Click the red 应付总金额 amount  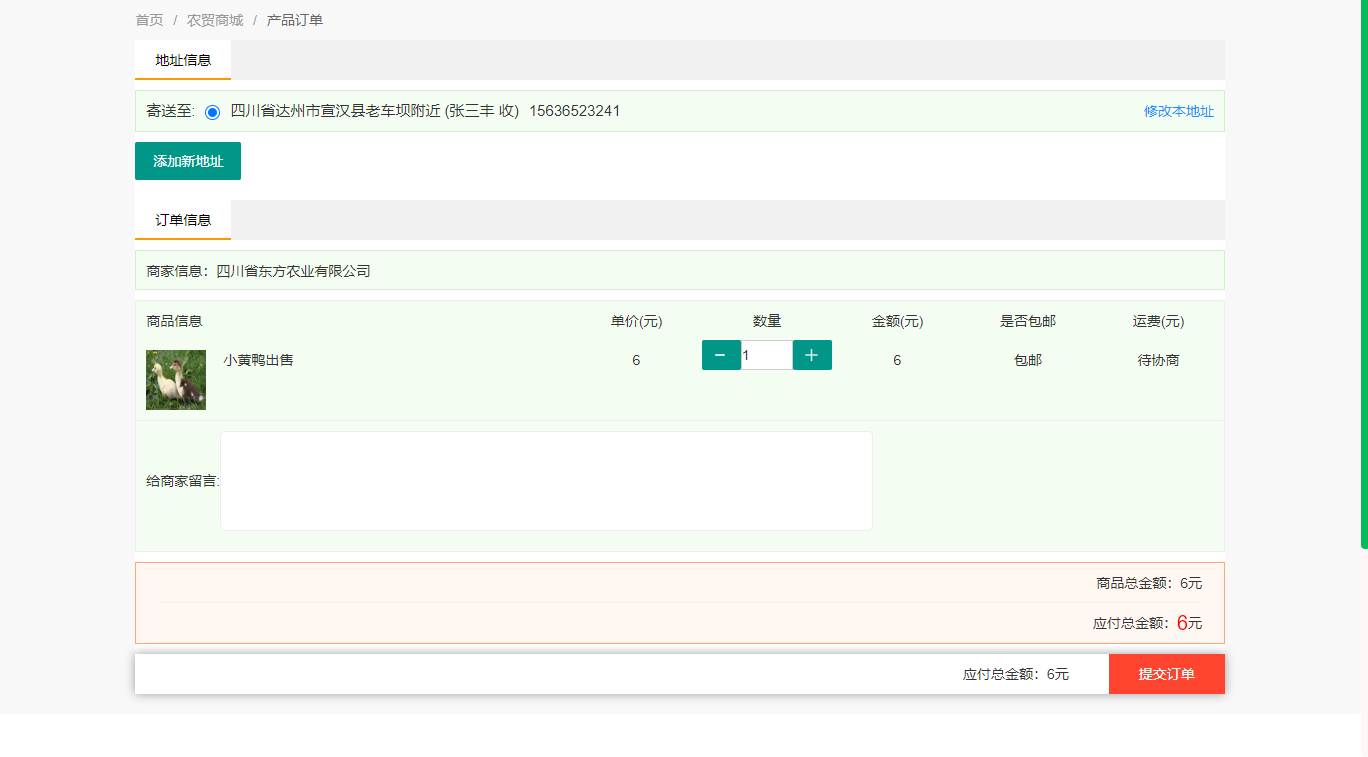click(x=1182, y=623)
